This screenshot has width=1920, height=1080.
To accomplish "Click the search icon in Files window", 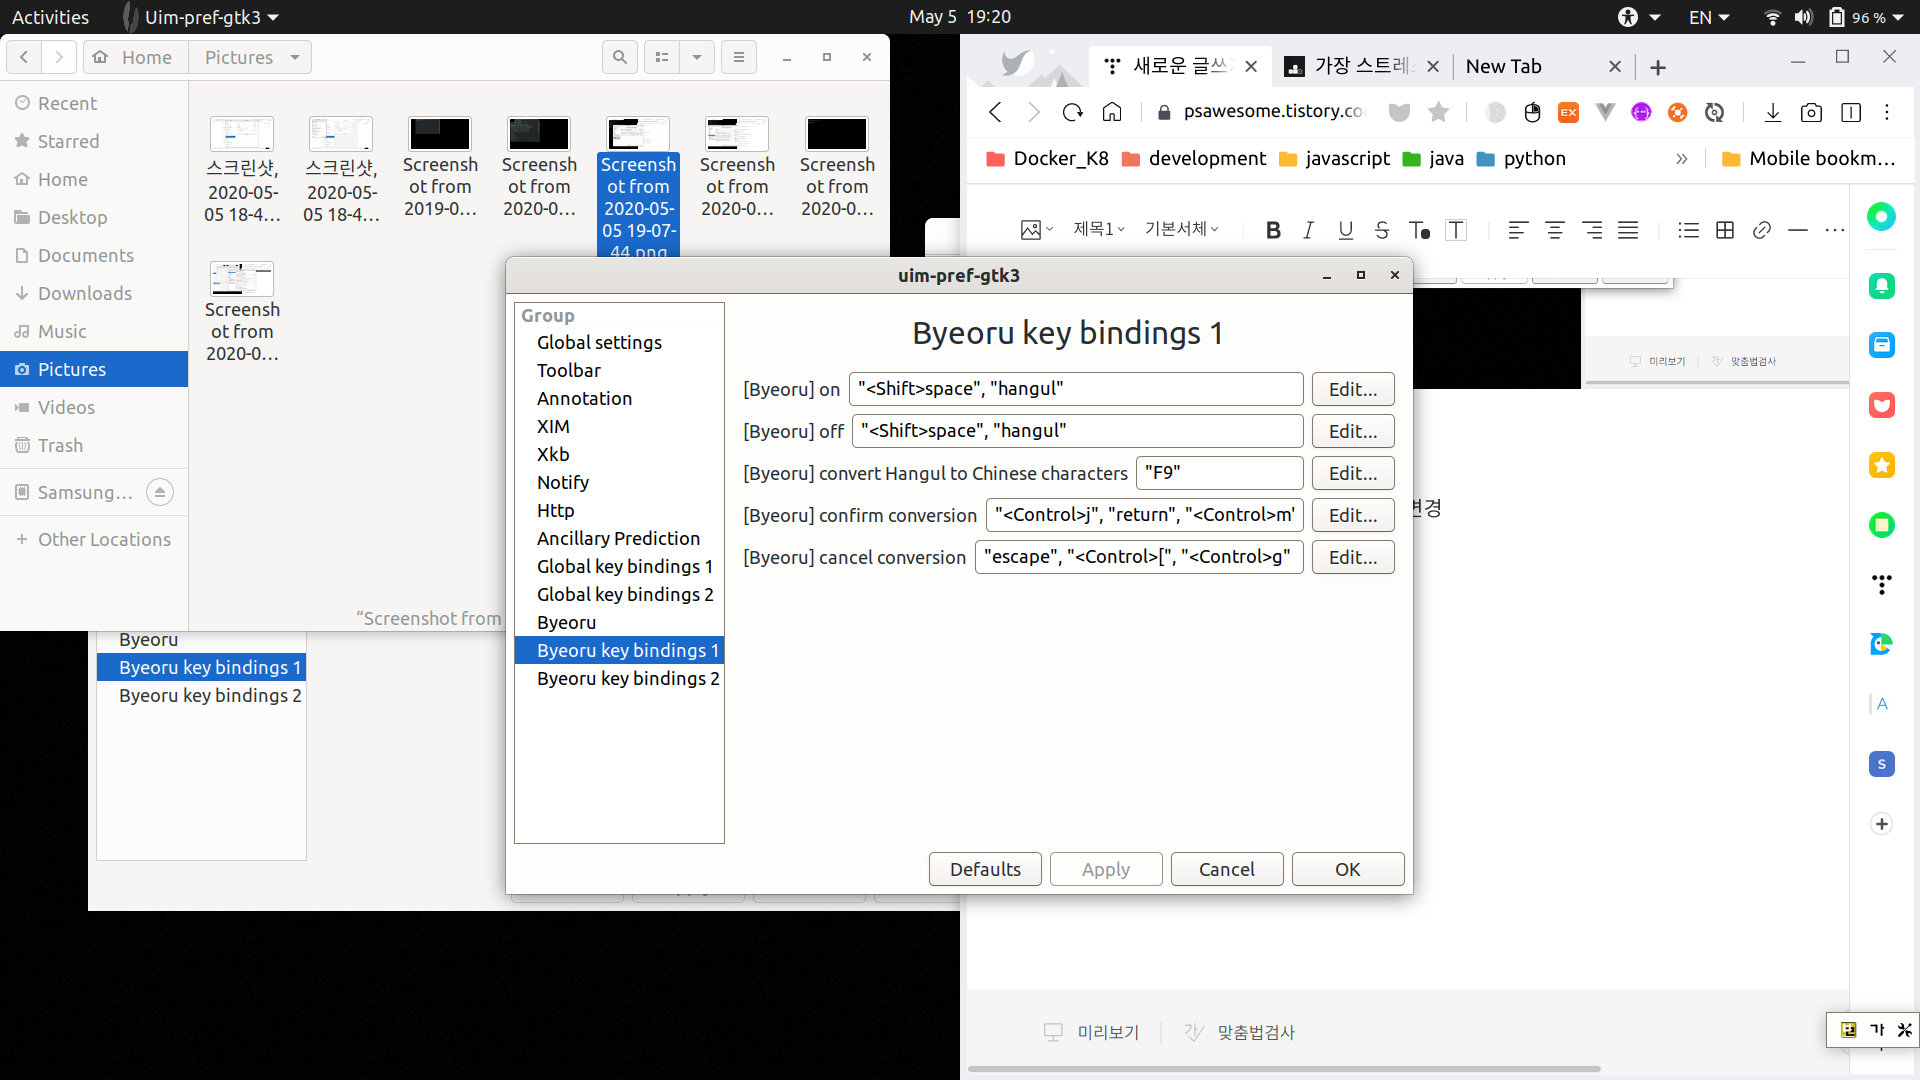I will tap(620, 57).
